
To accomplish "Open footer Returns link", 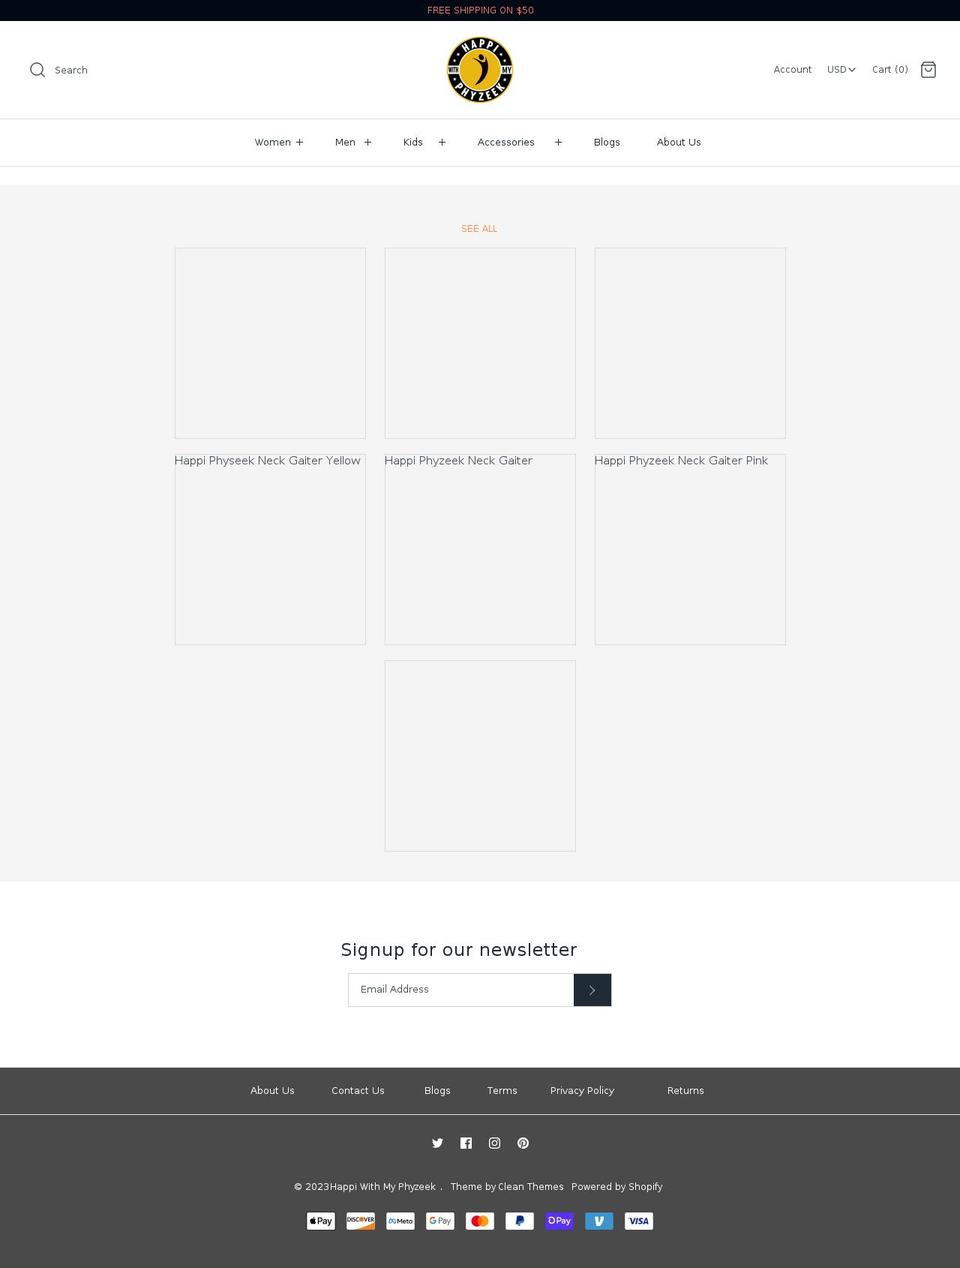I will click(686, 1091).
